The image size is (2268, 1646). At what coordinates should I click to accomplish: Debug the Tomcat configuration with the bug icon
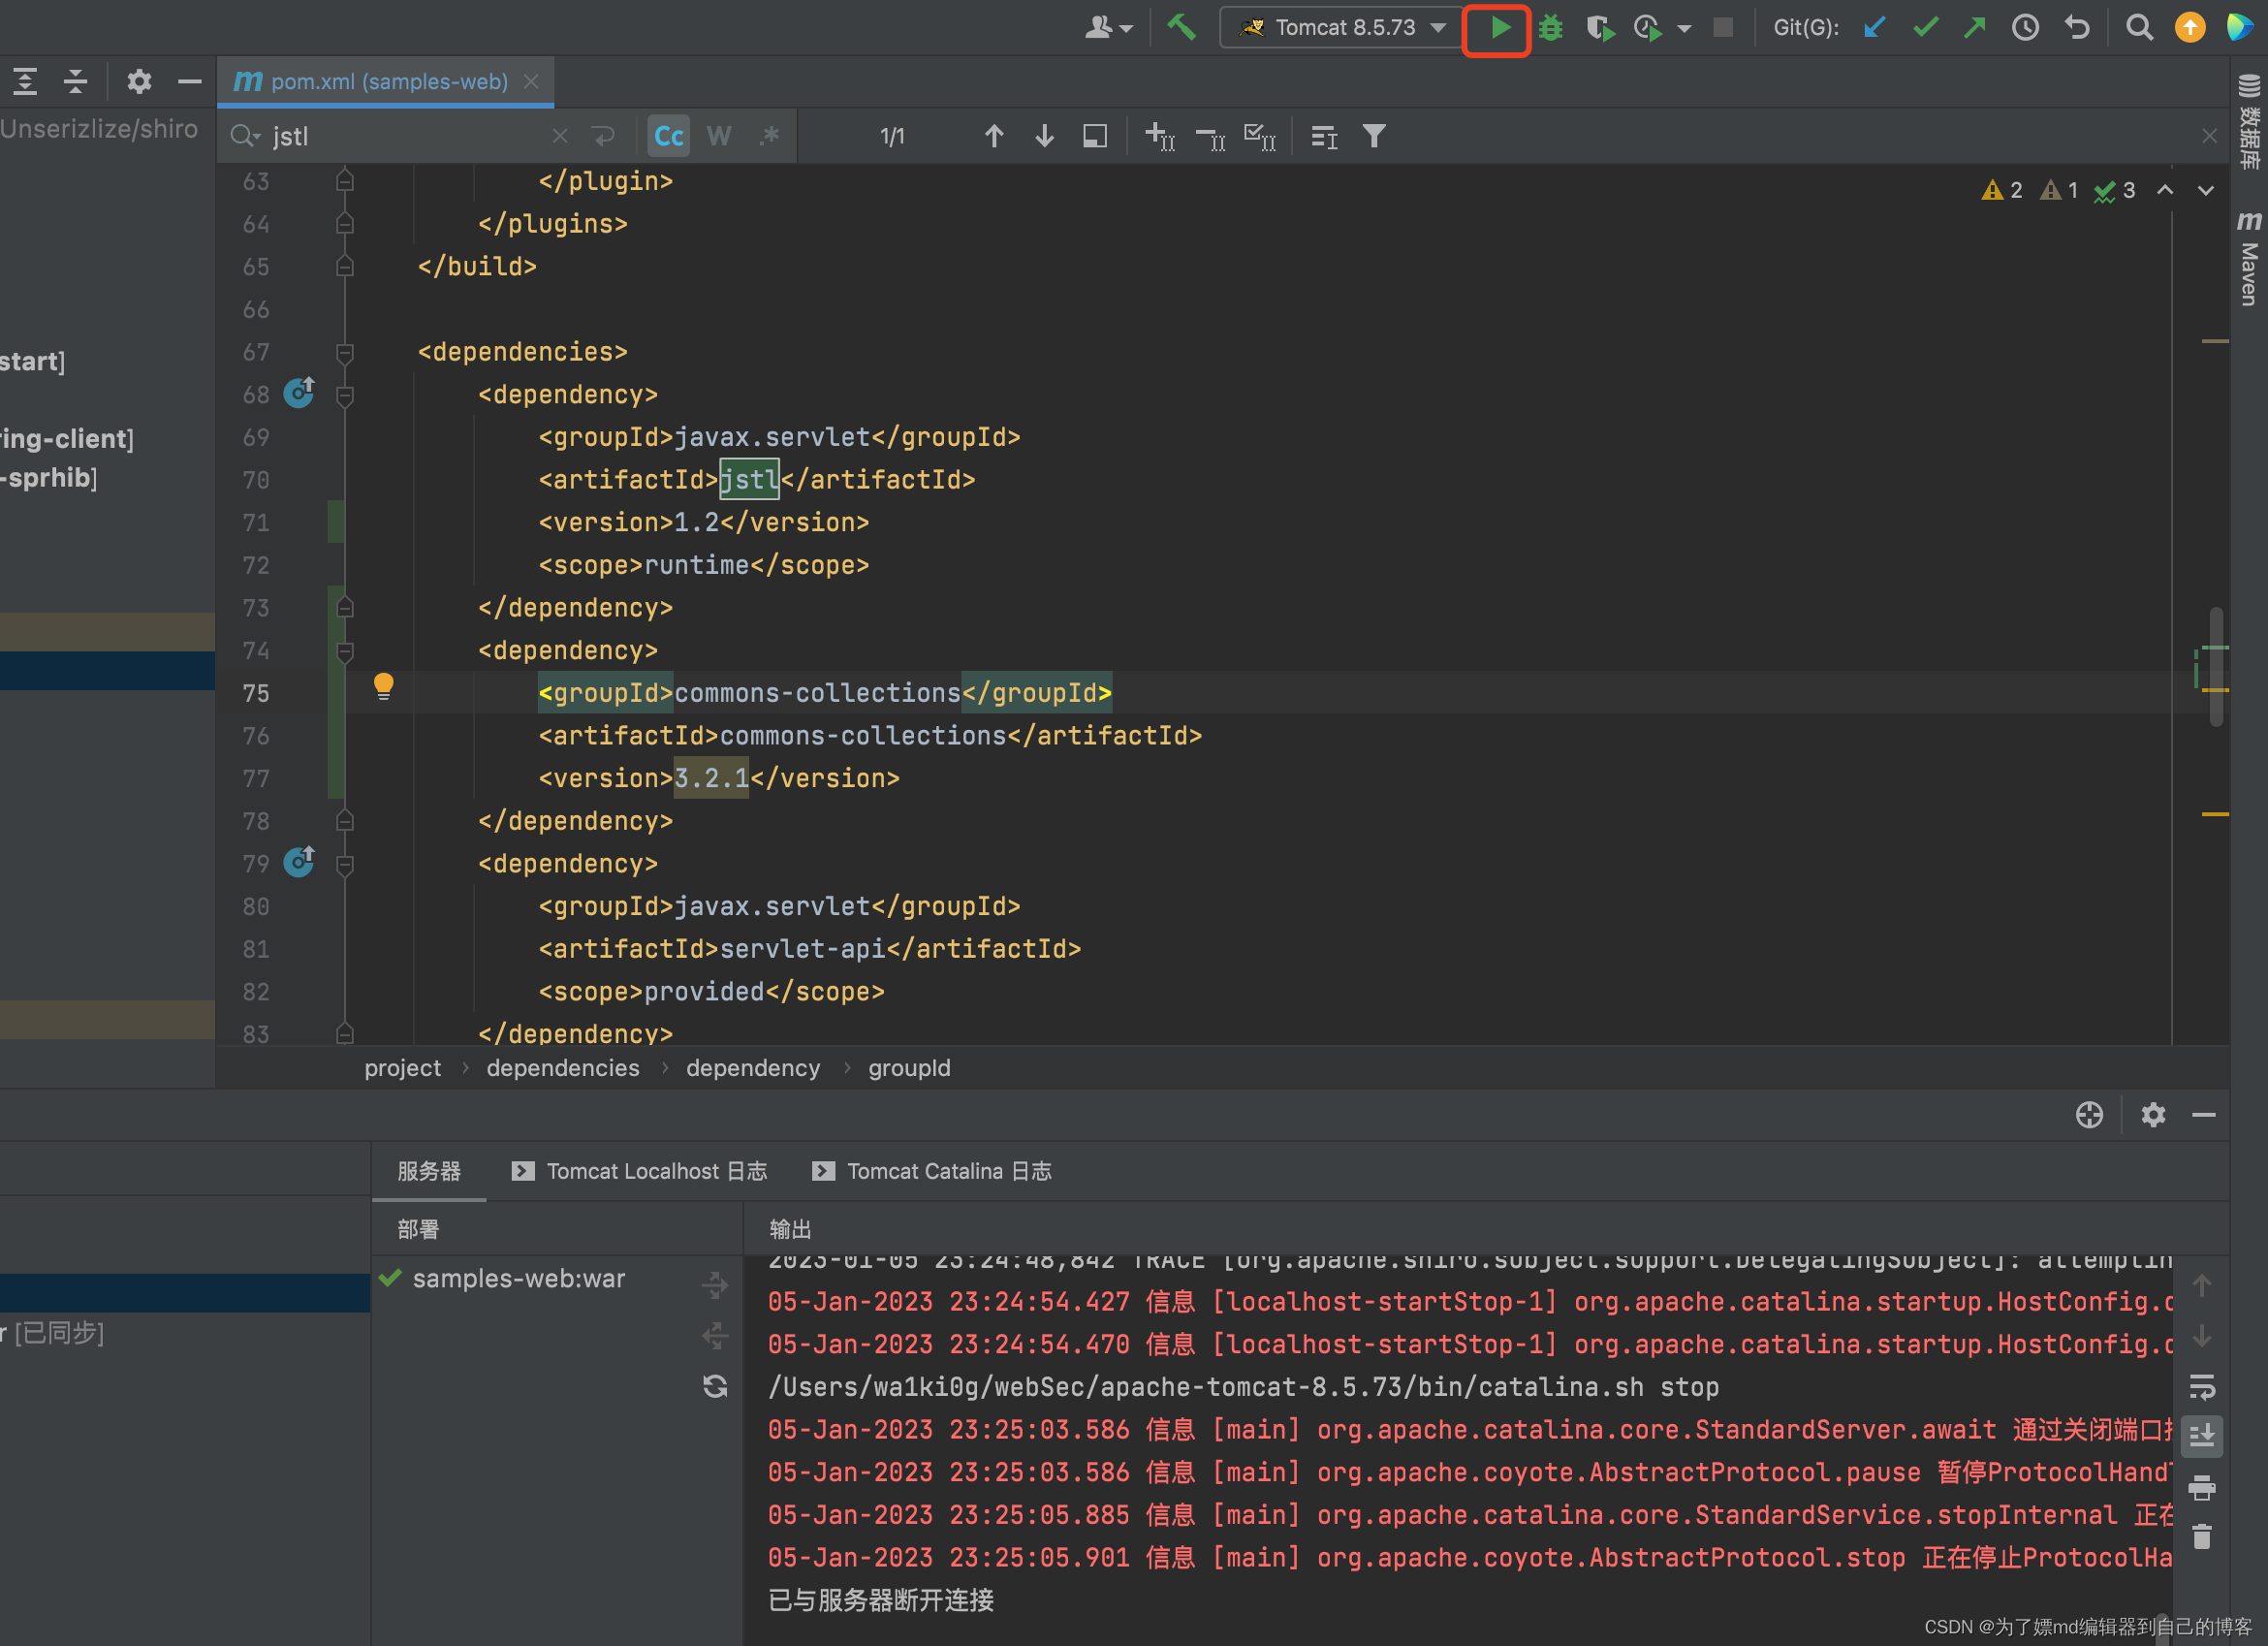1550,28
